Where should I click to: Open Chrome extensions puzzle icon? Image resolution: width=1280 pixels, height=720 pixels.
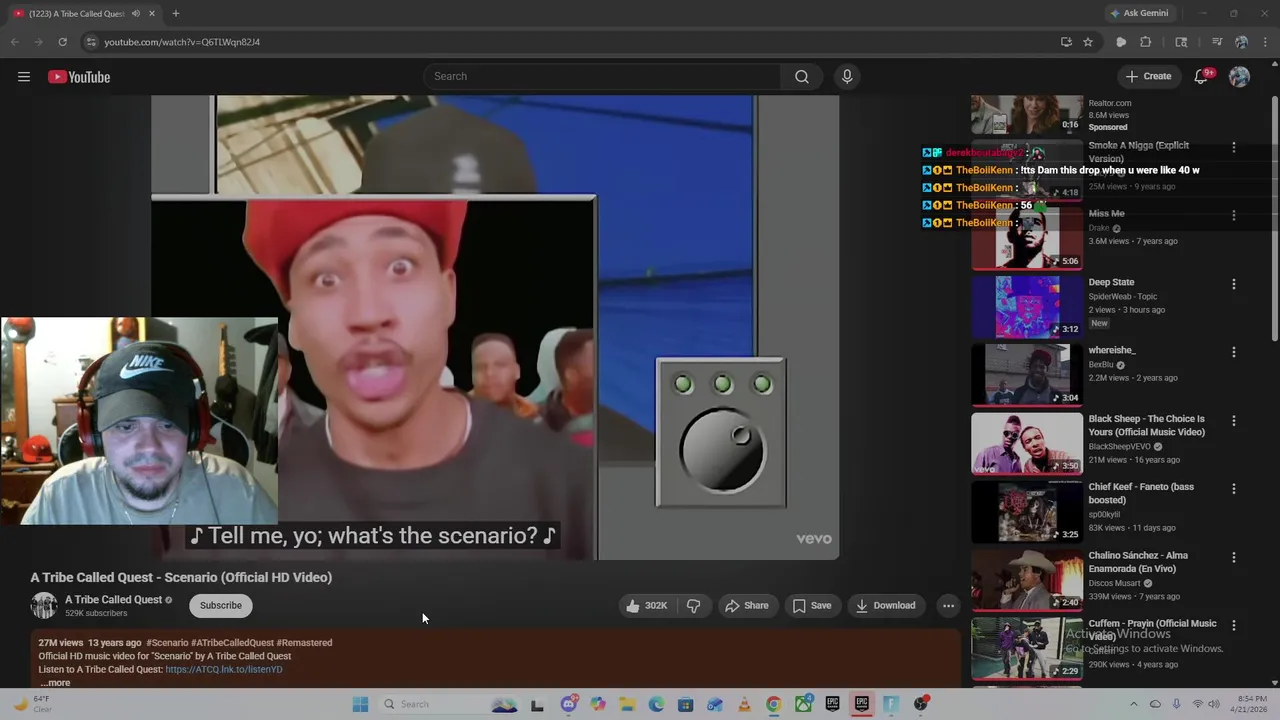tap(1146, 42)
